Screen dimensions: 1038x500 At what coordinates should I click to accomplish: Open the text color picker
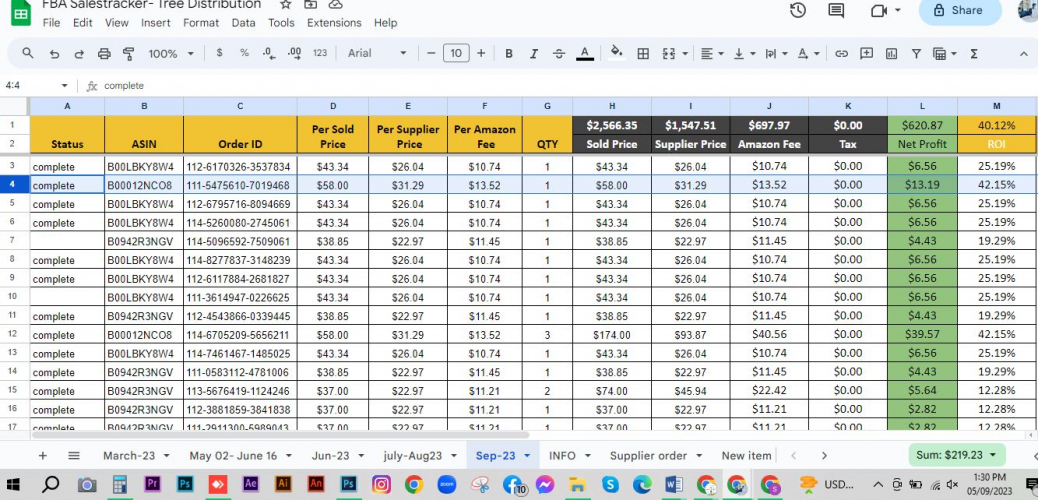pos(585,54)
